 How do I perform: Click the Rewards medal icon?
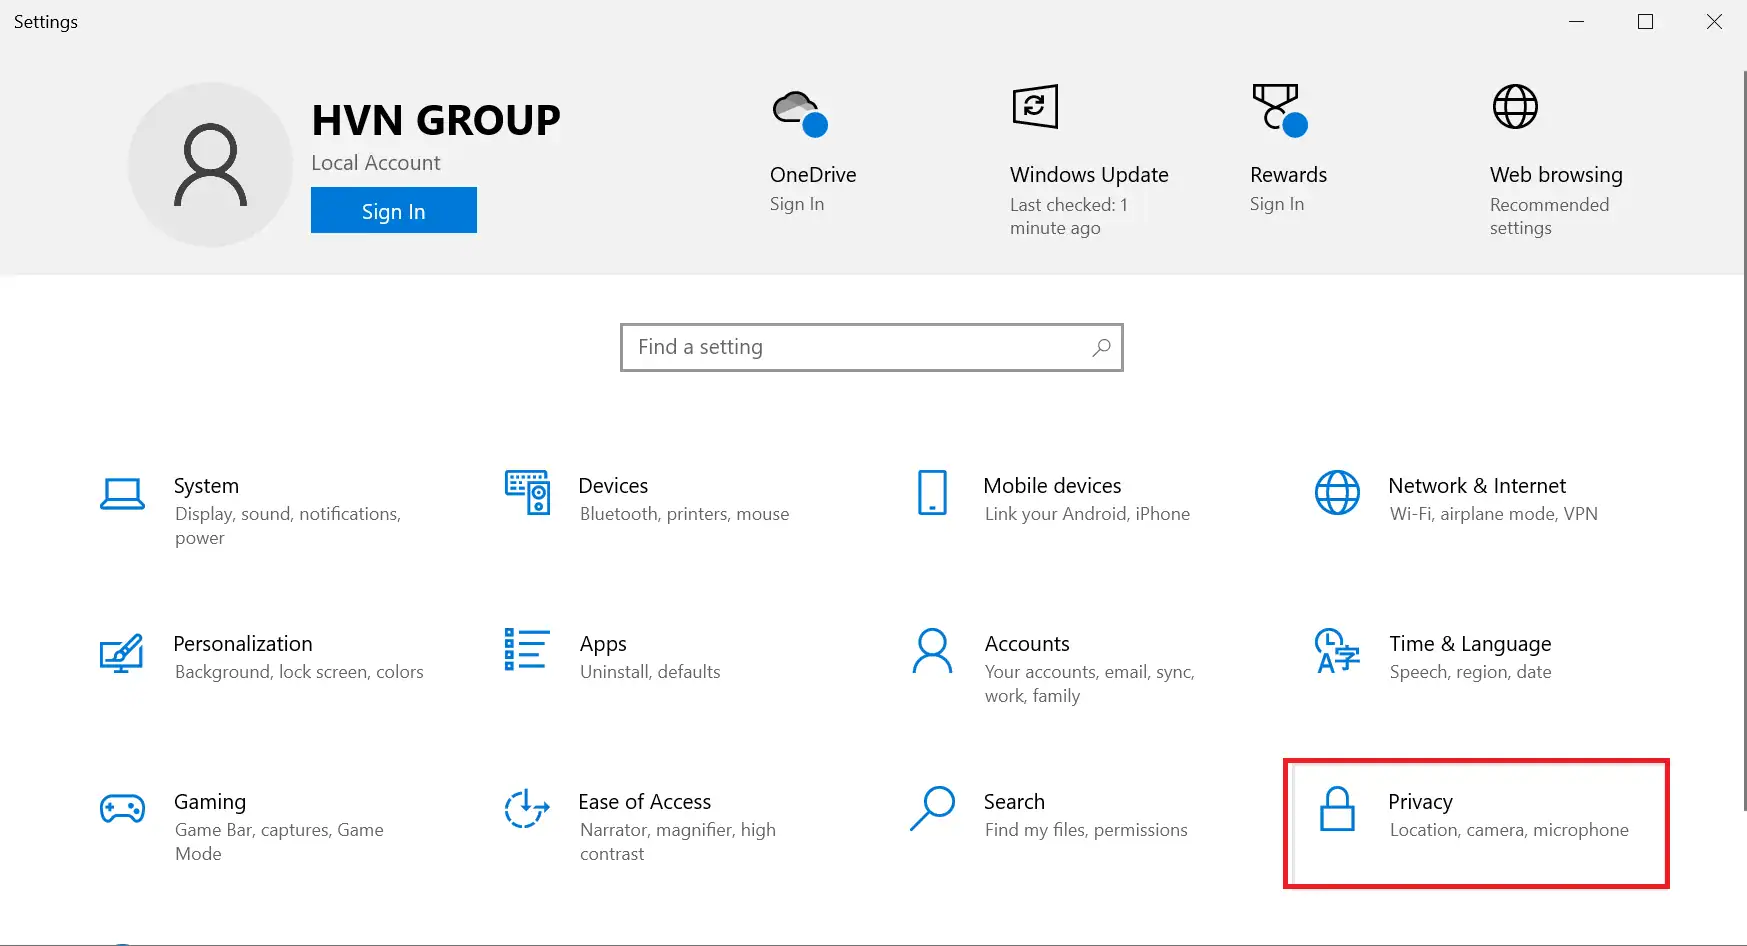click(1278, 109)
